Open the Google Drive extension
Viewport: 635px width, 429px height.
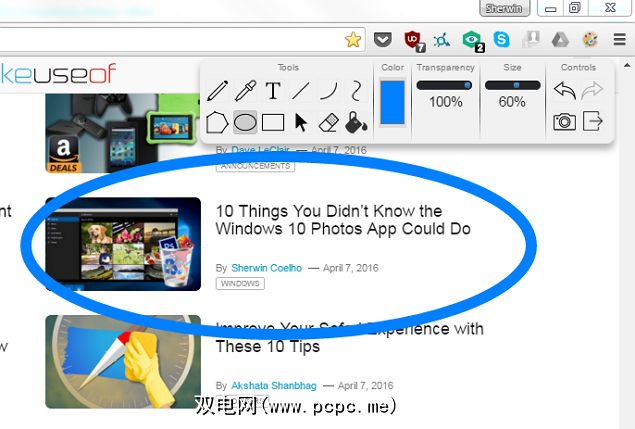tap(560, 40)
